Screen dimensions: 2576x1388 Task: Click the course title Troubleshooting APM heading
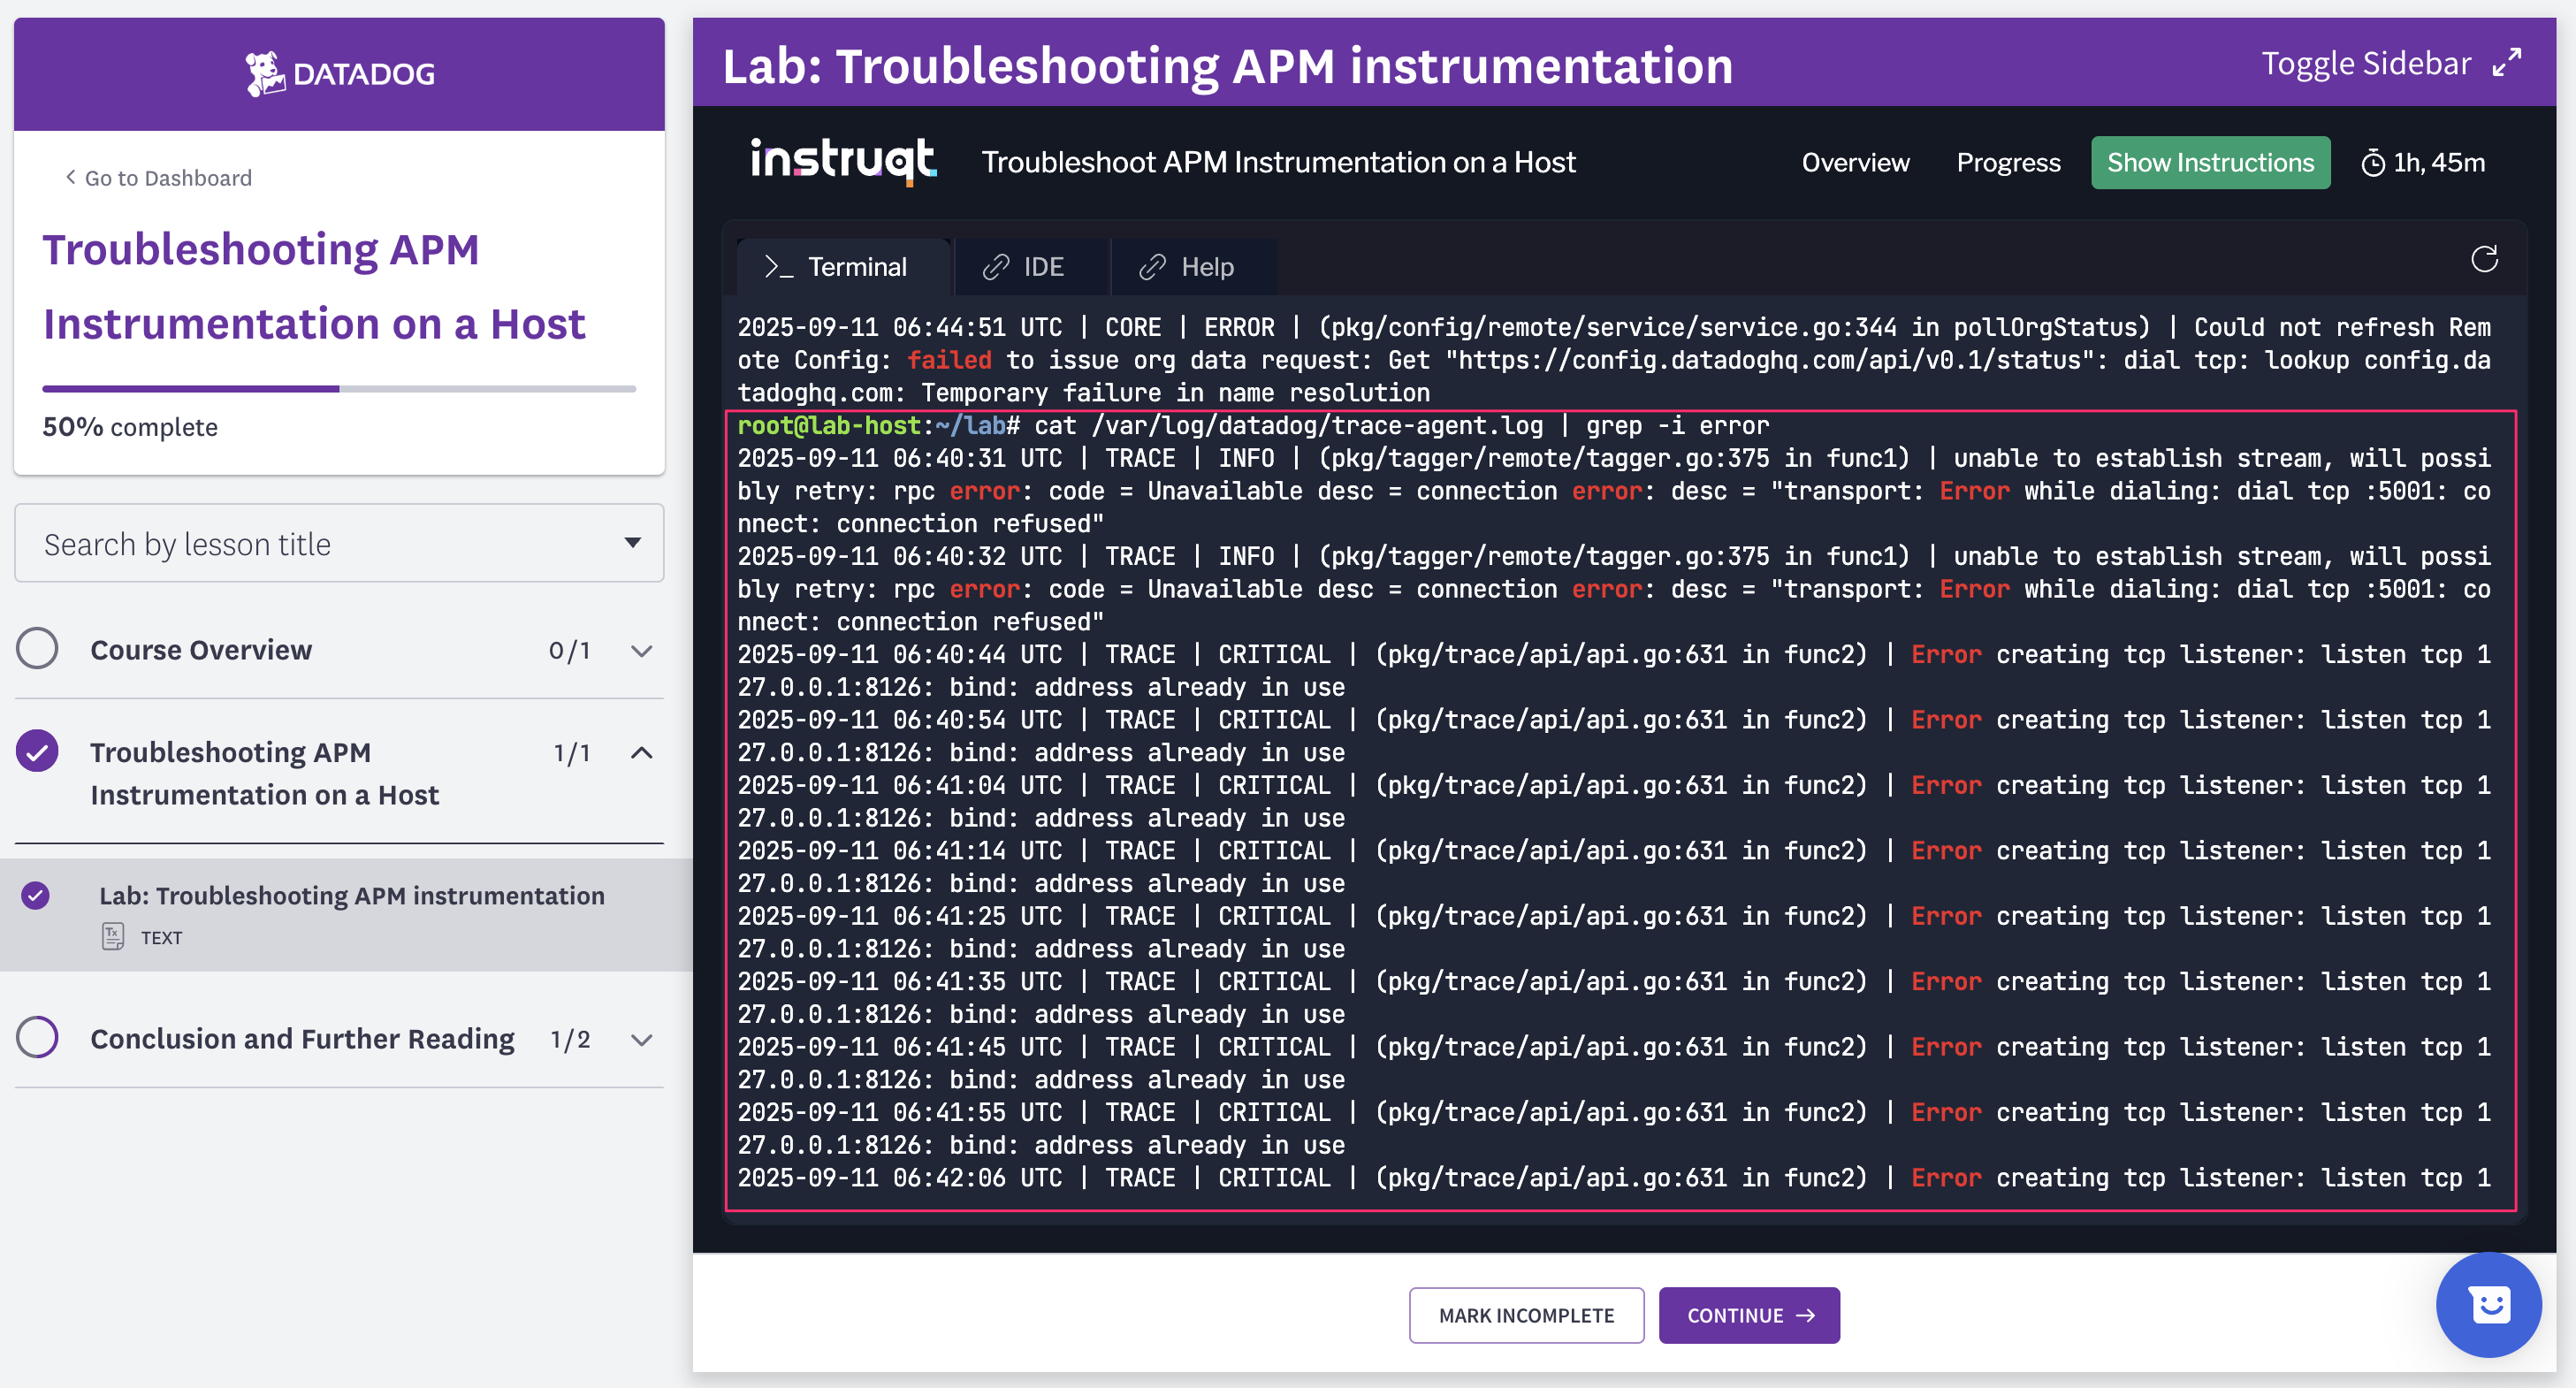tap(313, 287)
